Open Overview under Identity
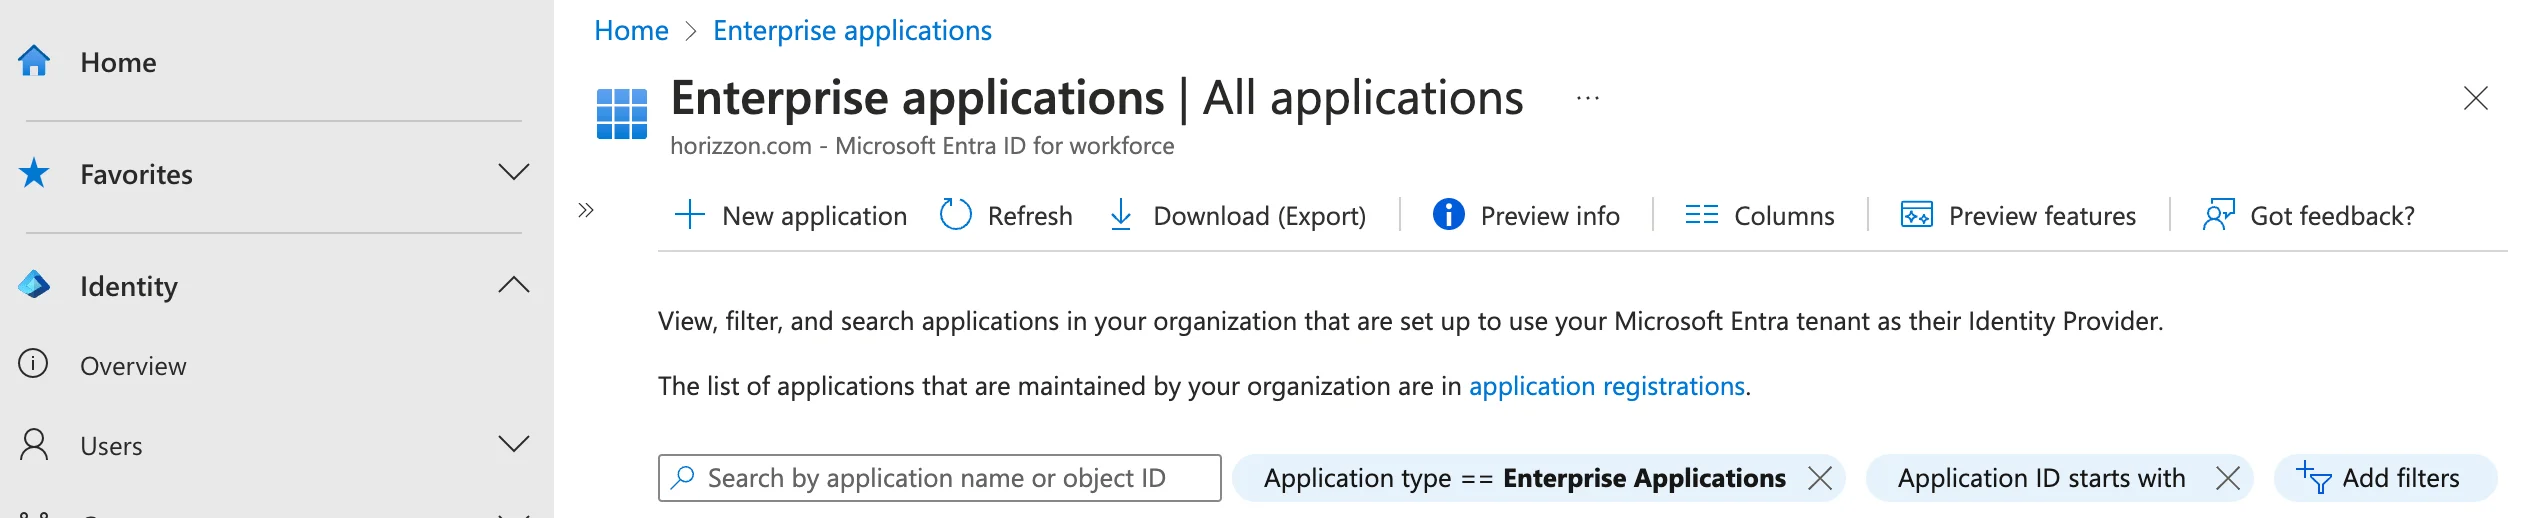This screenshot has width=2522, height=518. coord(133,366)
